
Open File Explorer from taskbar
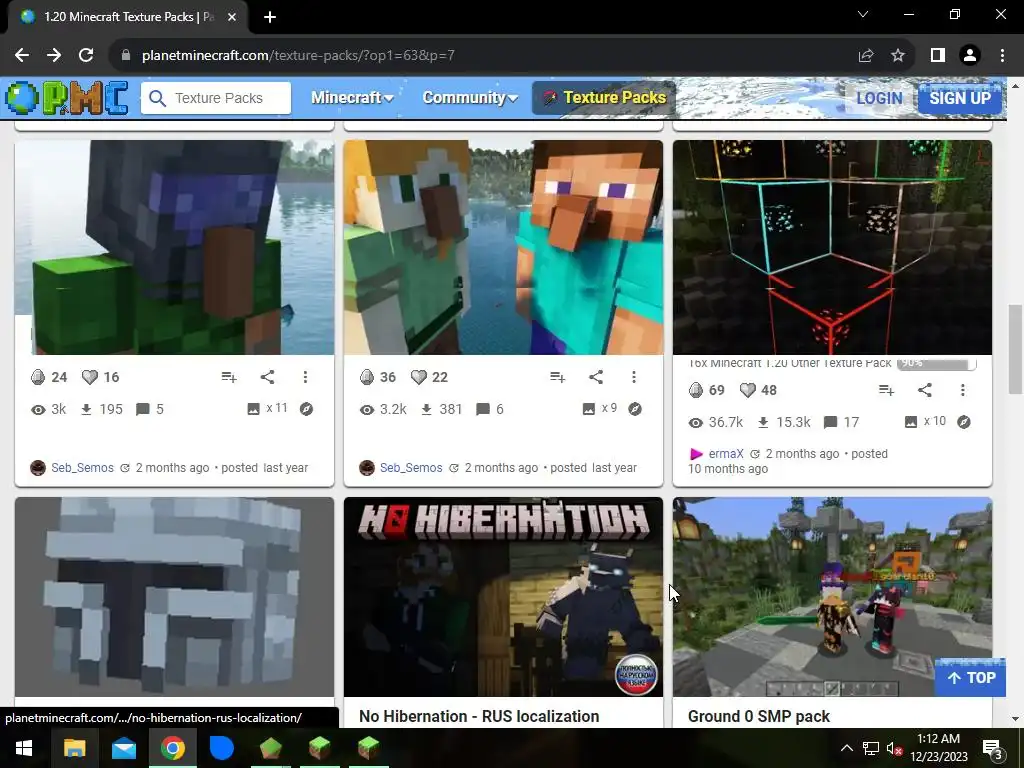[74, 748]
